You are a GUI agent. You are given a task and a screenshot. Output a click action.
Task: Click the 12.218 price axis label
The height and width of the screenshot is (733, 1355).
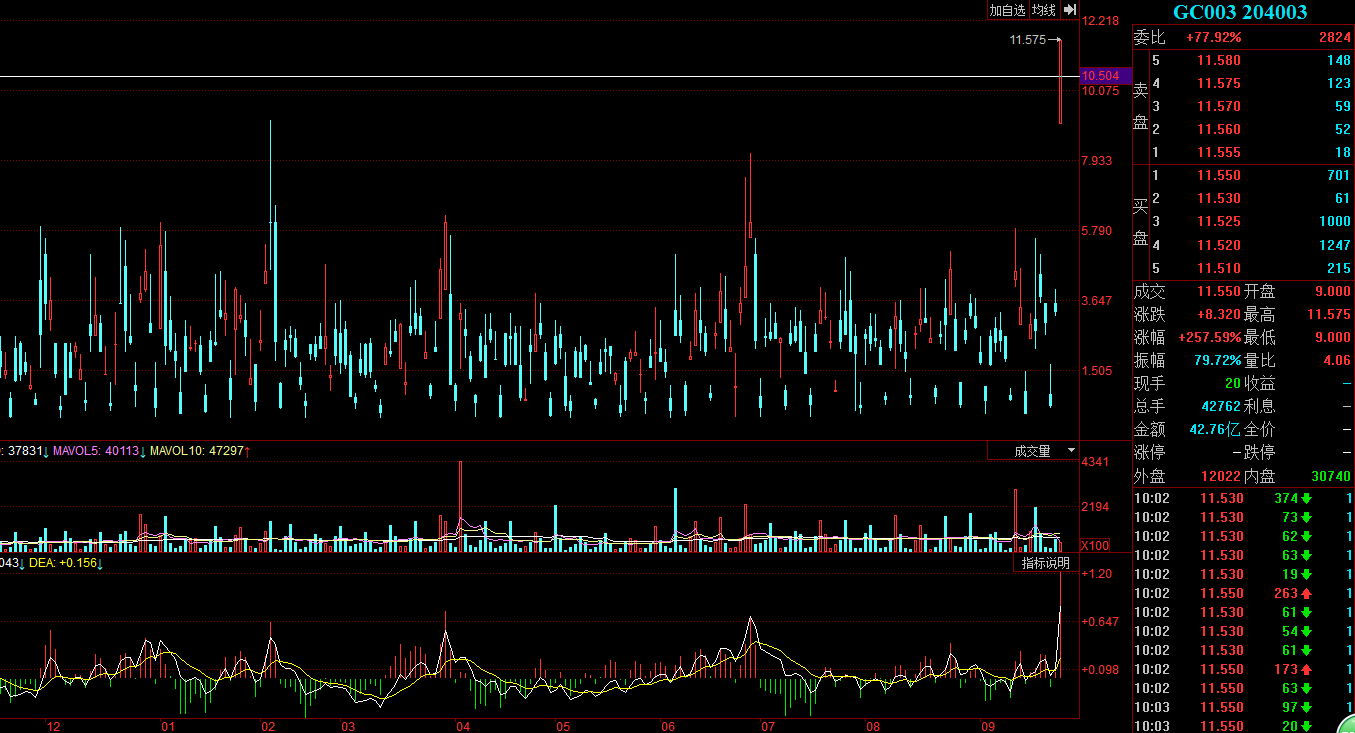tap(1100, 21)
